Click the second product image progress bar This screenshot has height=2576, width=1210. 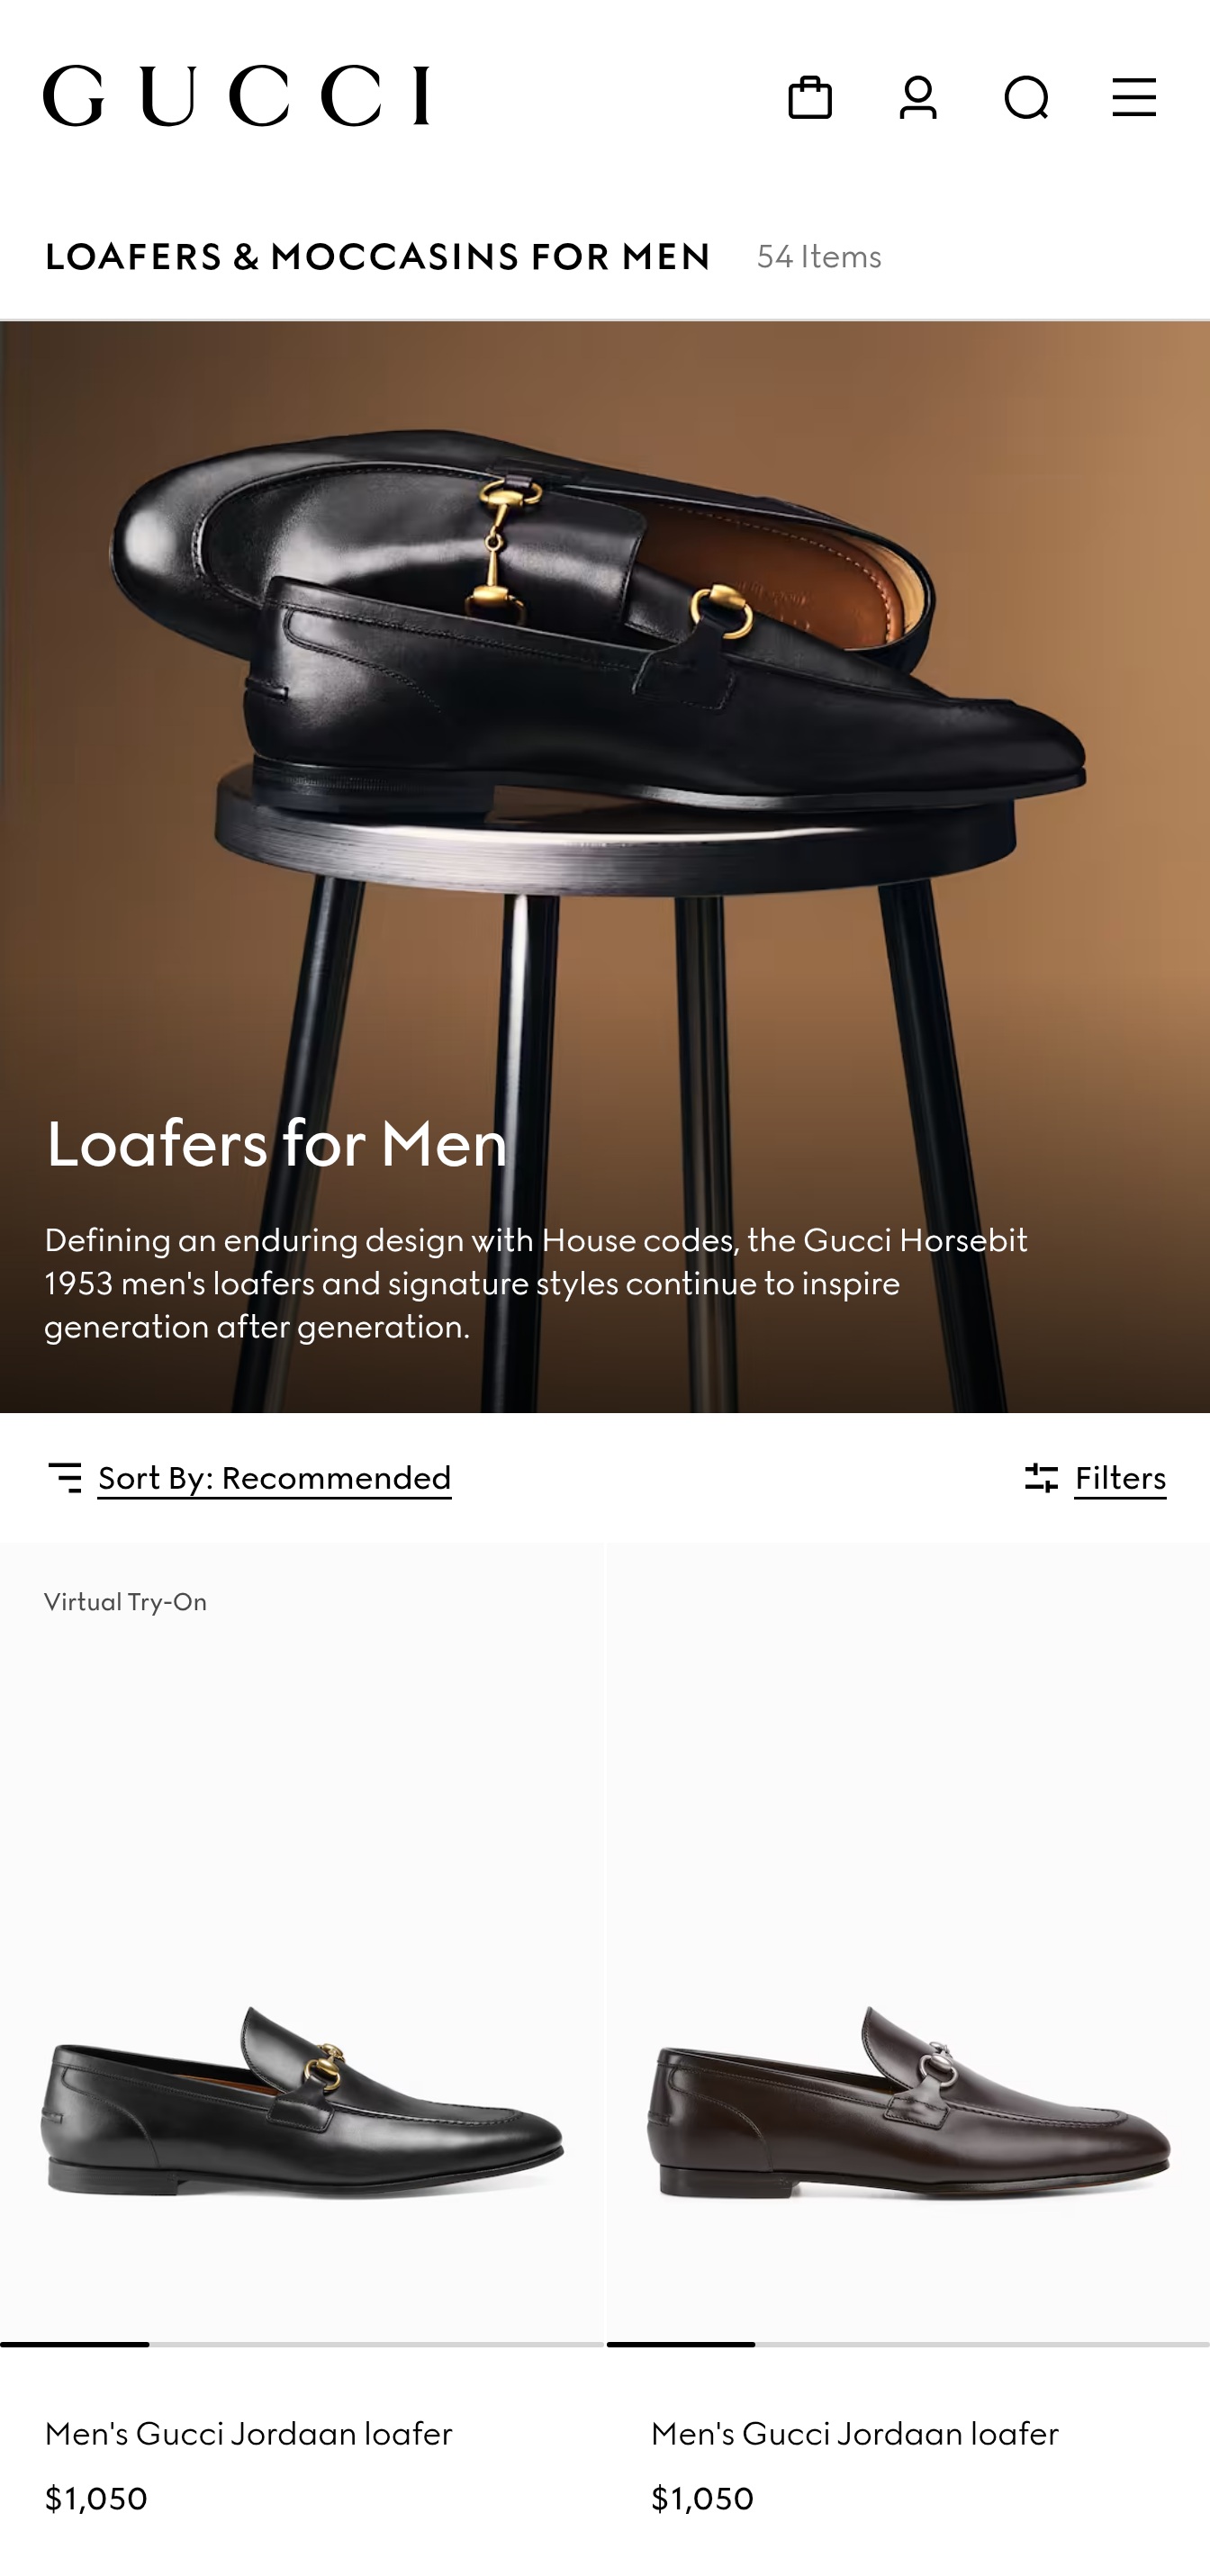tap(908, 2344)
